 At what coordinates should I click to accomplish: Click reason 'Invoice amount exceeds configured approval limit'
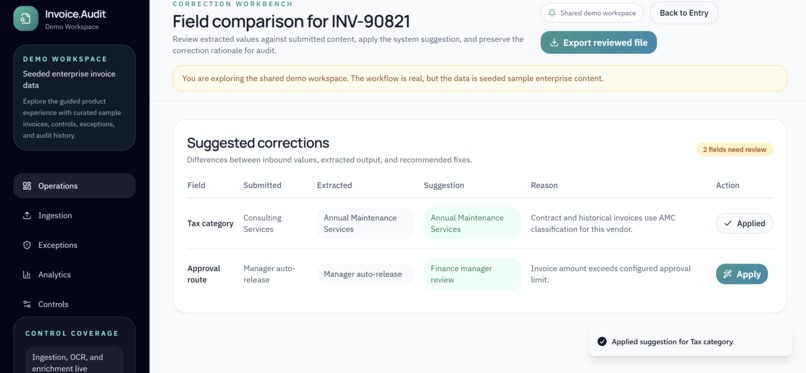pos(611,274)
